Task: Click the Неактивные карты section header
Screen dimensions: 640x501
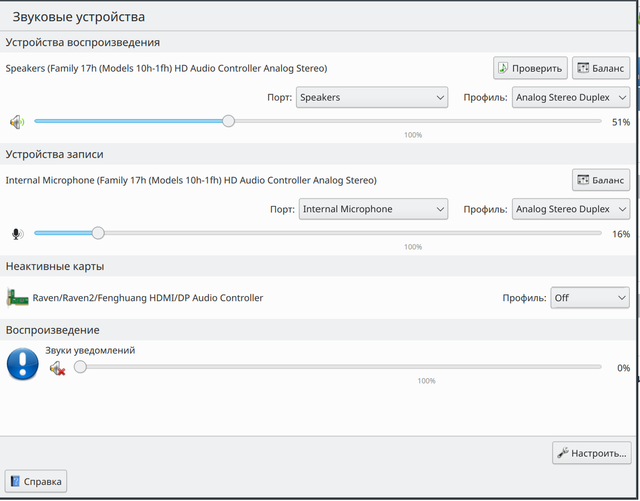Action: point(55,266)
